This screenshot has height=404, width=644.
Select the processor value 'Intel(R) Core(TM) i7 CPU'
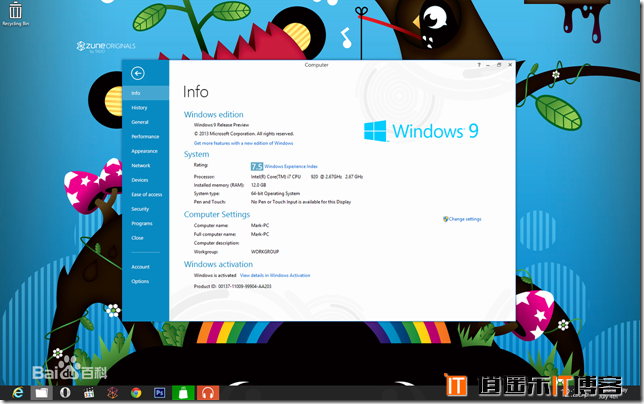276,177
